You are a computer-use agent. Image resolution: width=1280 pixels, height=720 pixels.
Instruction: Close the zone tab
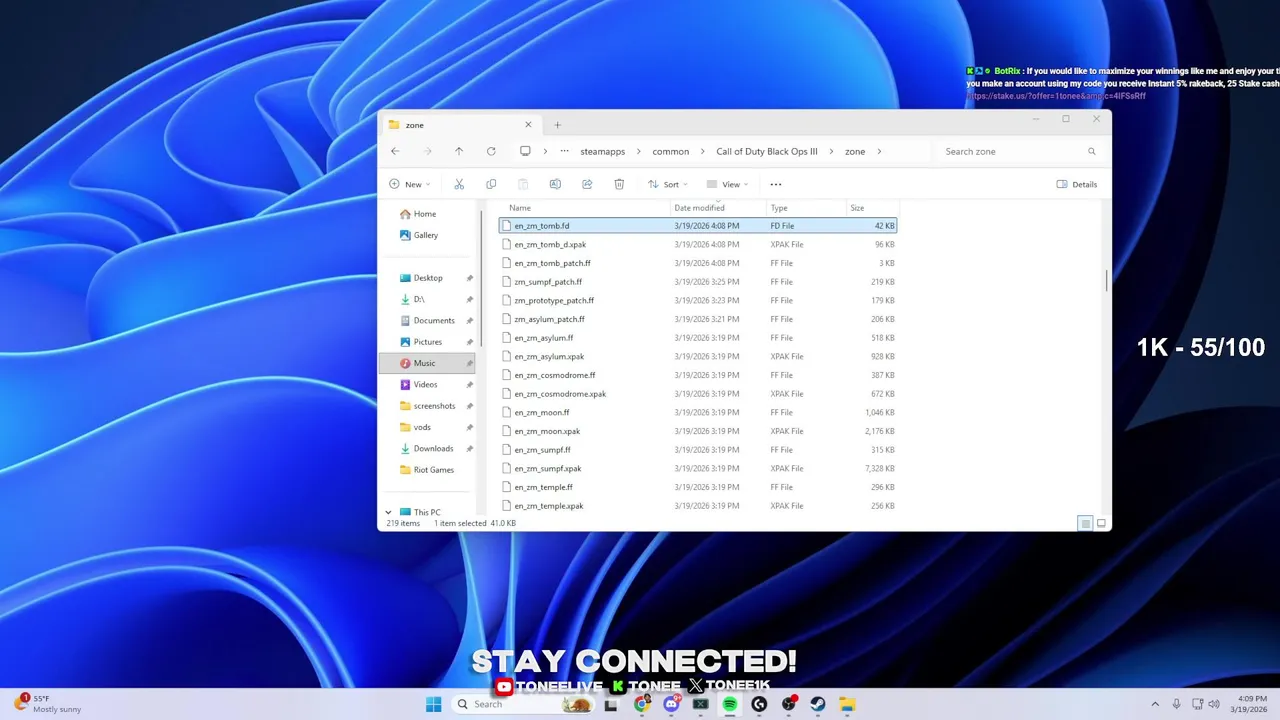click(528, 125)
